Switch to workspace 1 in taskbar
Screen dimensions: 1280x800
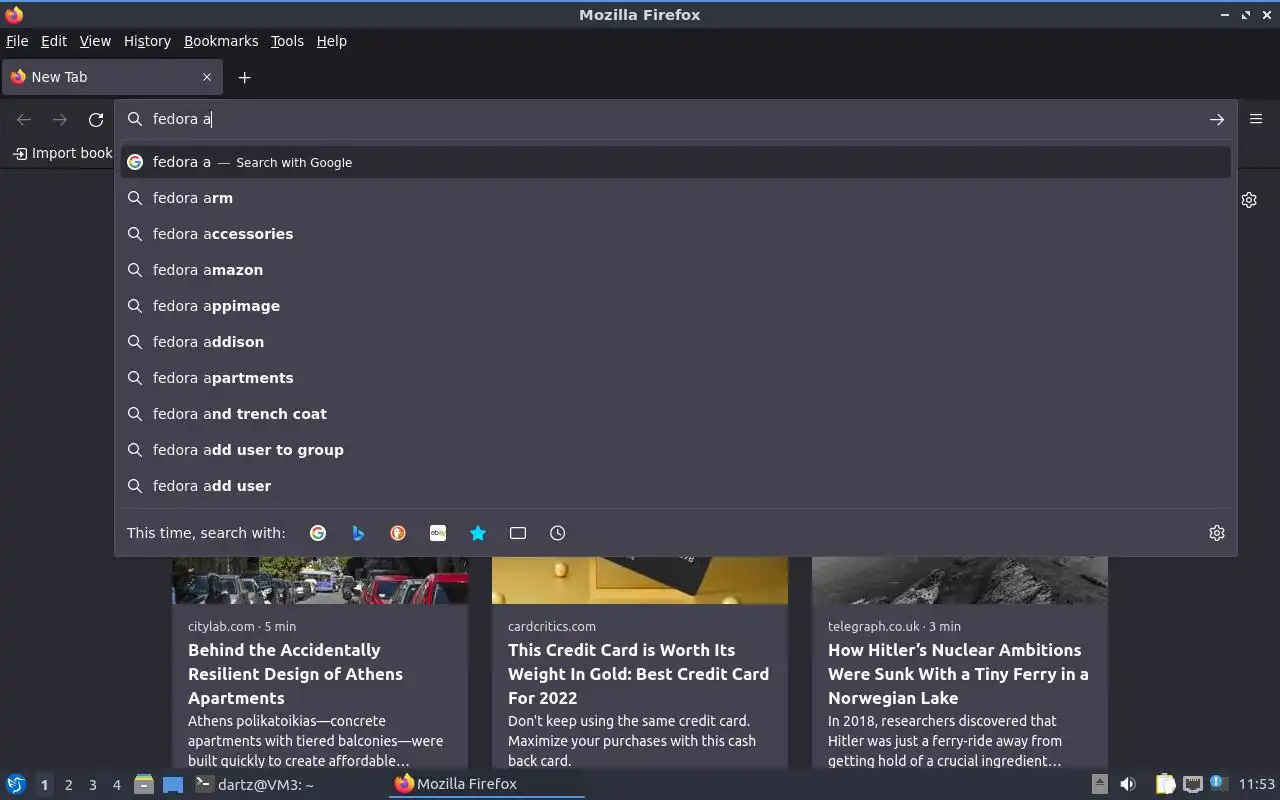point(44,785)
